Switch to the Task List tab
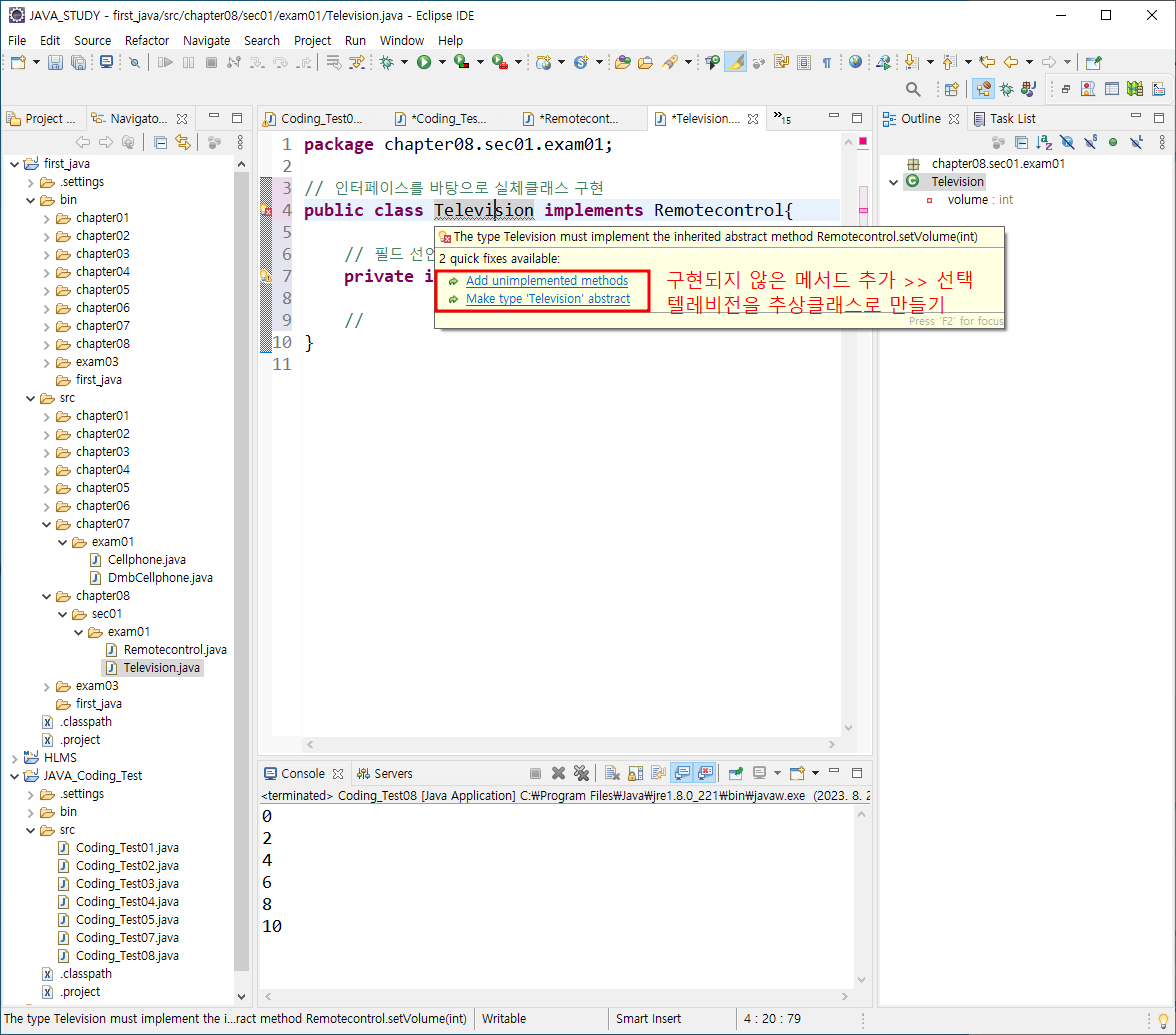The width and height of the screenshot is (1176, 1035). point(1004,118)
